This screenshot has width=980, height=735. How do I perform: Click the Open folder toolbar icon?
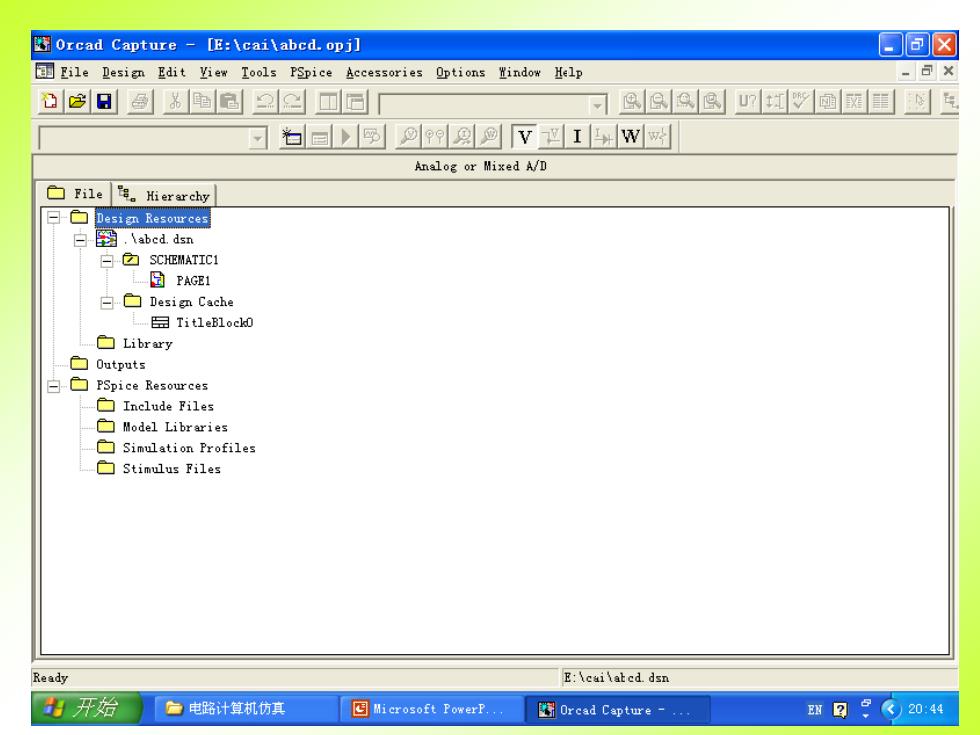[77, 101]
